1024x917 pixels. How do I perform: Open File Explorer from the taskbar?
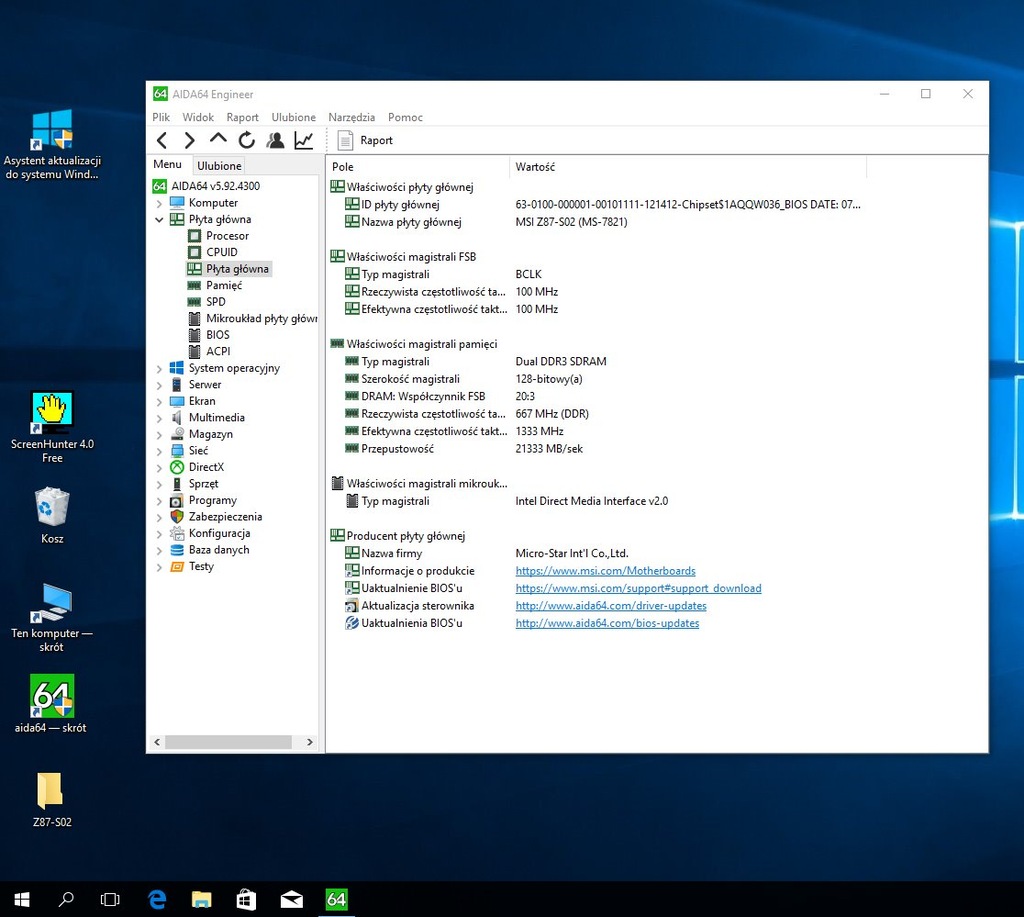point(202,899)
